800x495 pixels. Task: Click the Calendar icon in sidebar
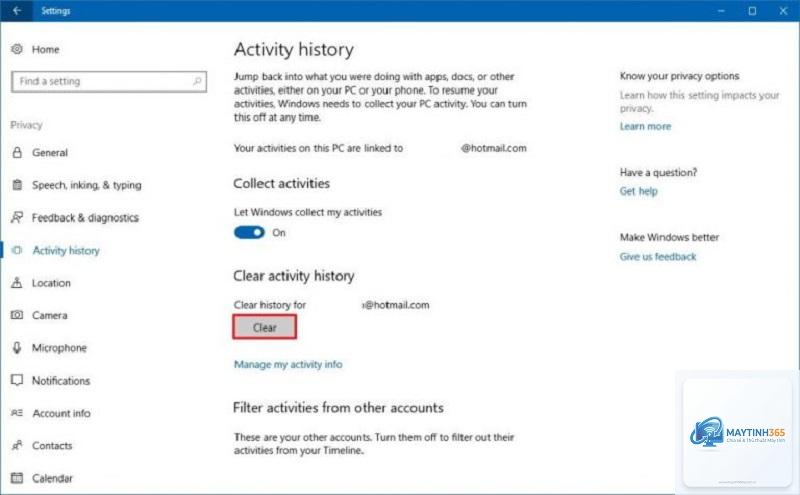[17, 478]
